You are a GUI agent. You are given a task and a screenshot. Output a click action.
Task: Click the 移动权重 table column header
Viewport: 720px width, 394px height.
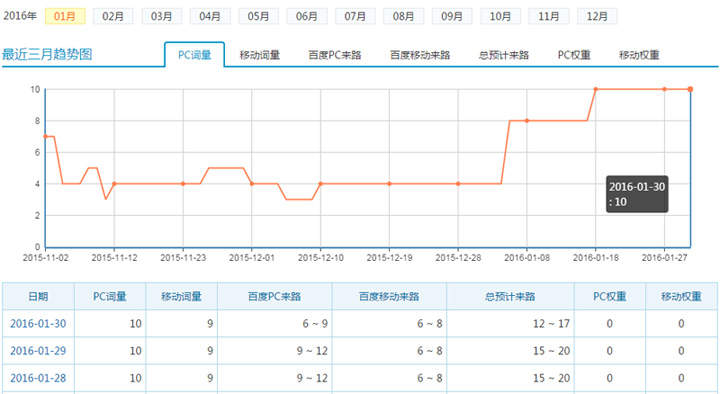click(681, 297)
